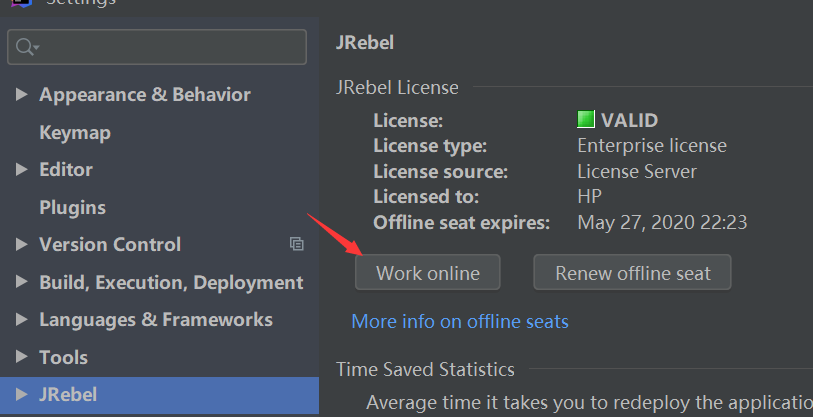Select JRebel in the settings tree
Screen dimensions: 813x417
pos(68,395)
